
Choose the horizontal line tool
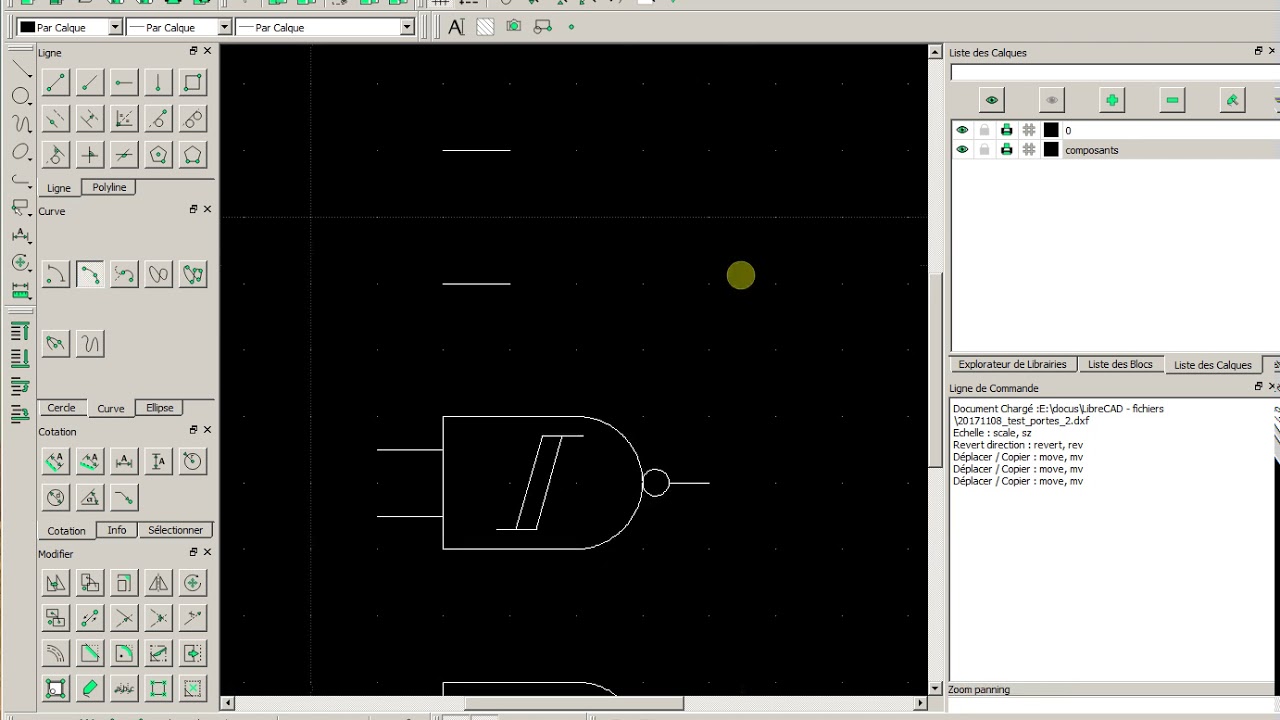124,83
